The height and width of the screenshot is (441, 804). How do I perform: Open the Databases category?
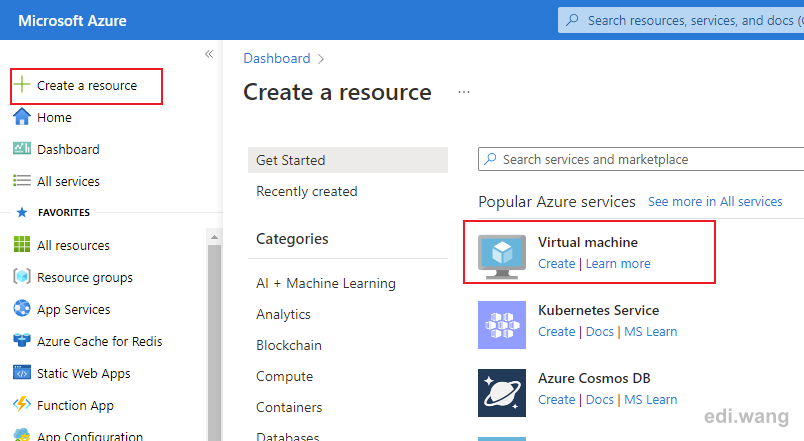[287, 436]
